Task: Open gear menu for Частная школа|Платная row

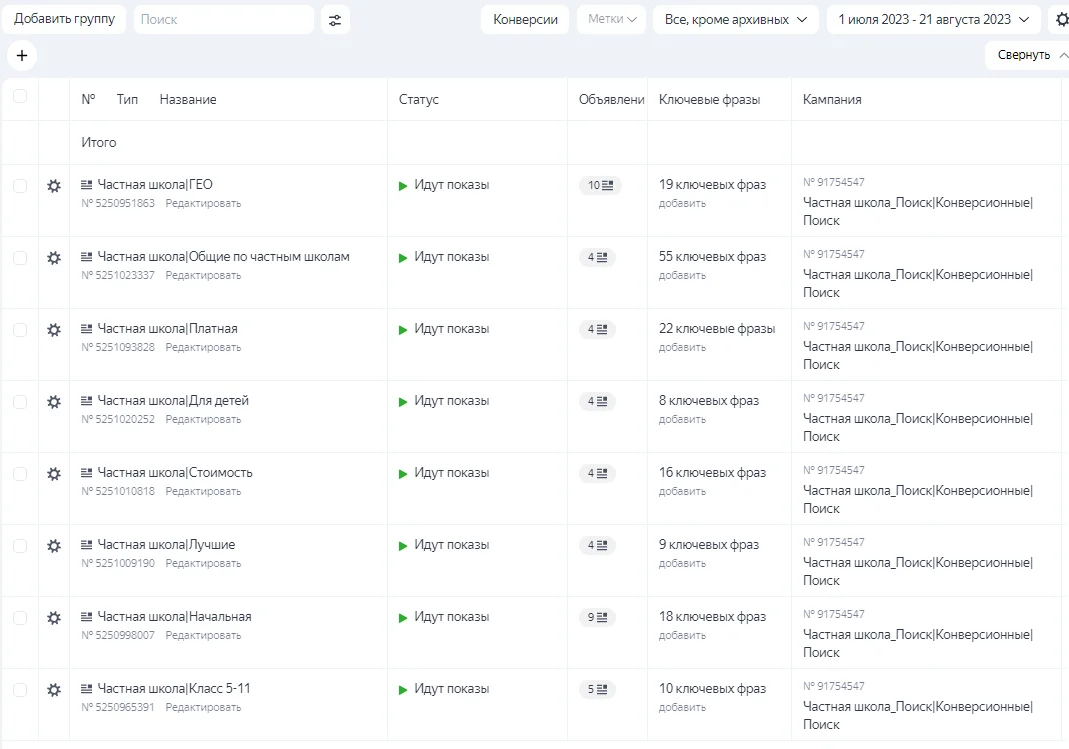Action: (54, 330)
